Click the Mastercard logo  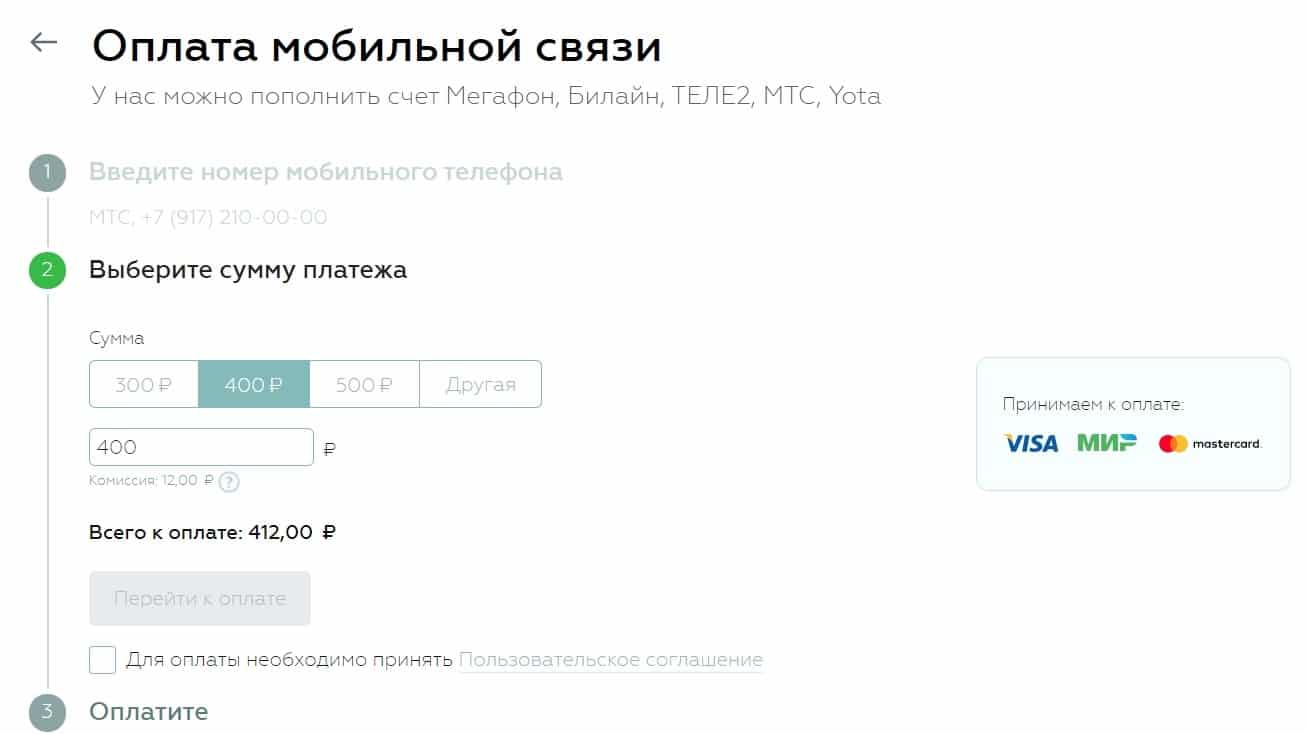pyautogui.click(x=1210, y=443)
